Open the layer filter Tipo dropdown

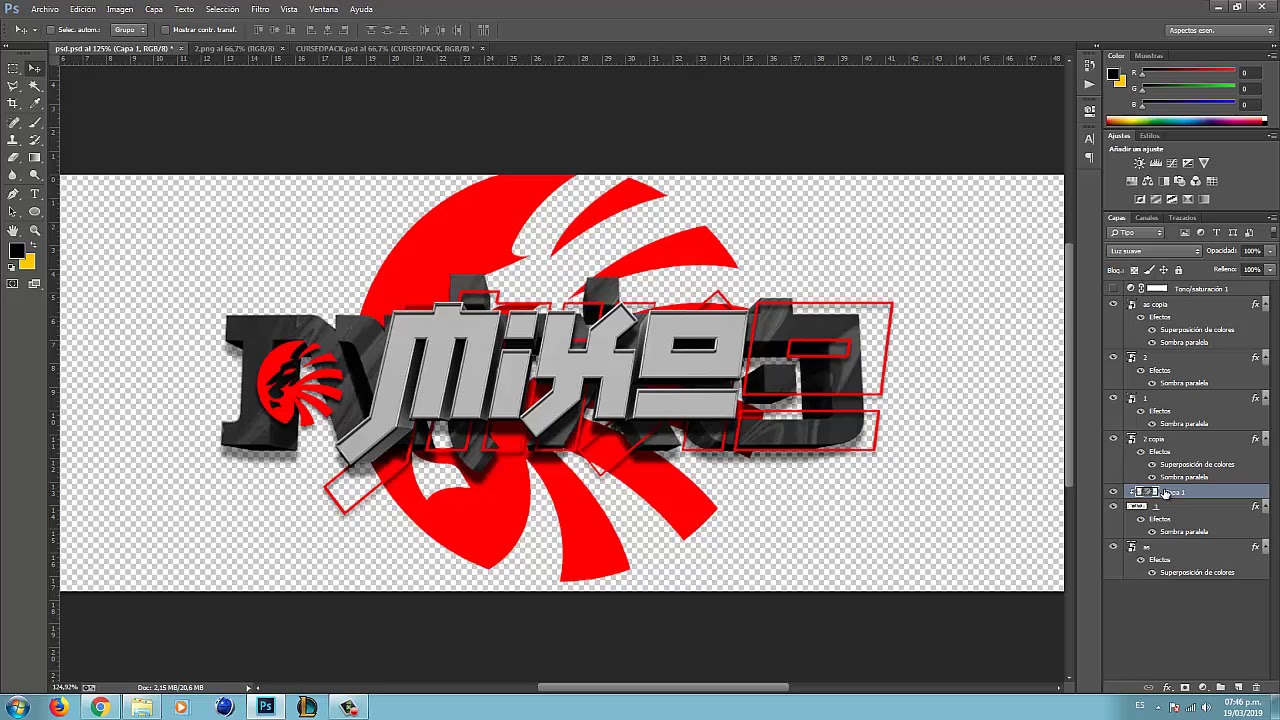coord(1138,233)
